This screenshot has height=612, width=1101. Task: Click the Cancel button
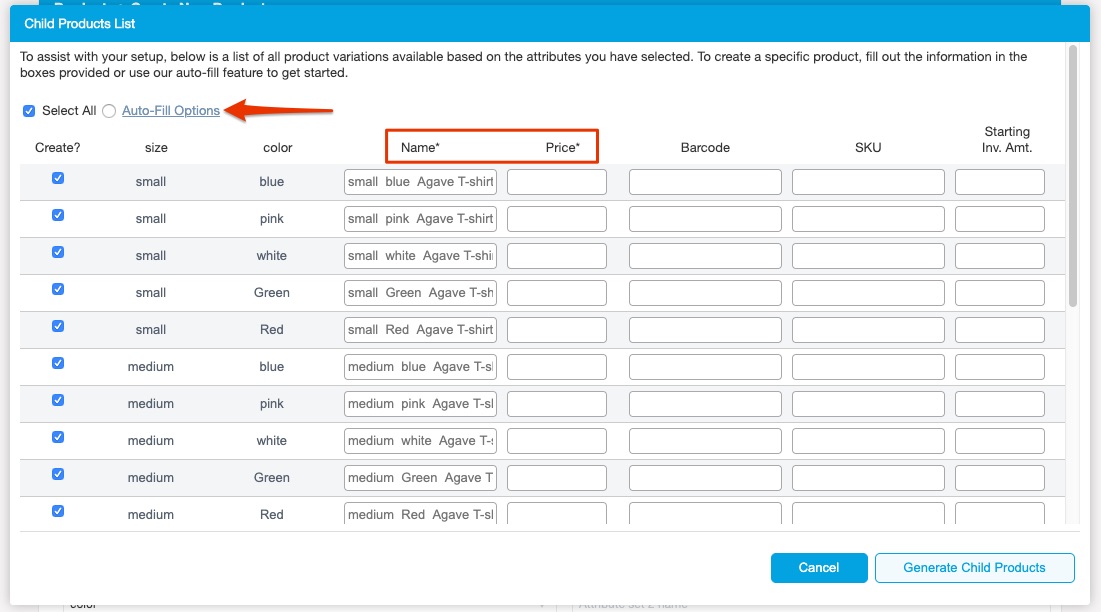point(819,567)
